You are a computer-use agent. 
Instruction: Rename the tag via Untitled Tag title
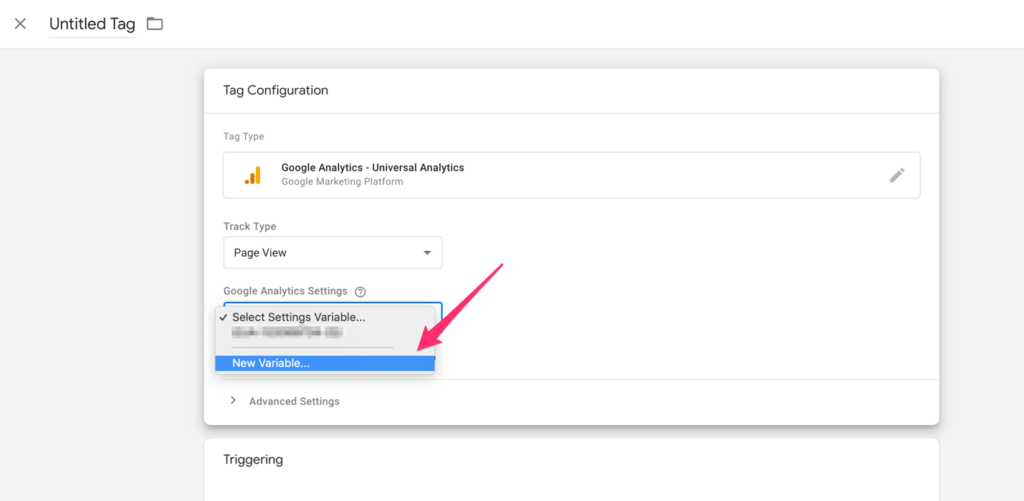click(x=92, y=24)
